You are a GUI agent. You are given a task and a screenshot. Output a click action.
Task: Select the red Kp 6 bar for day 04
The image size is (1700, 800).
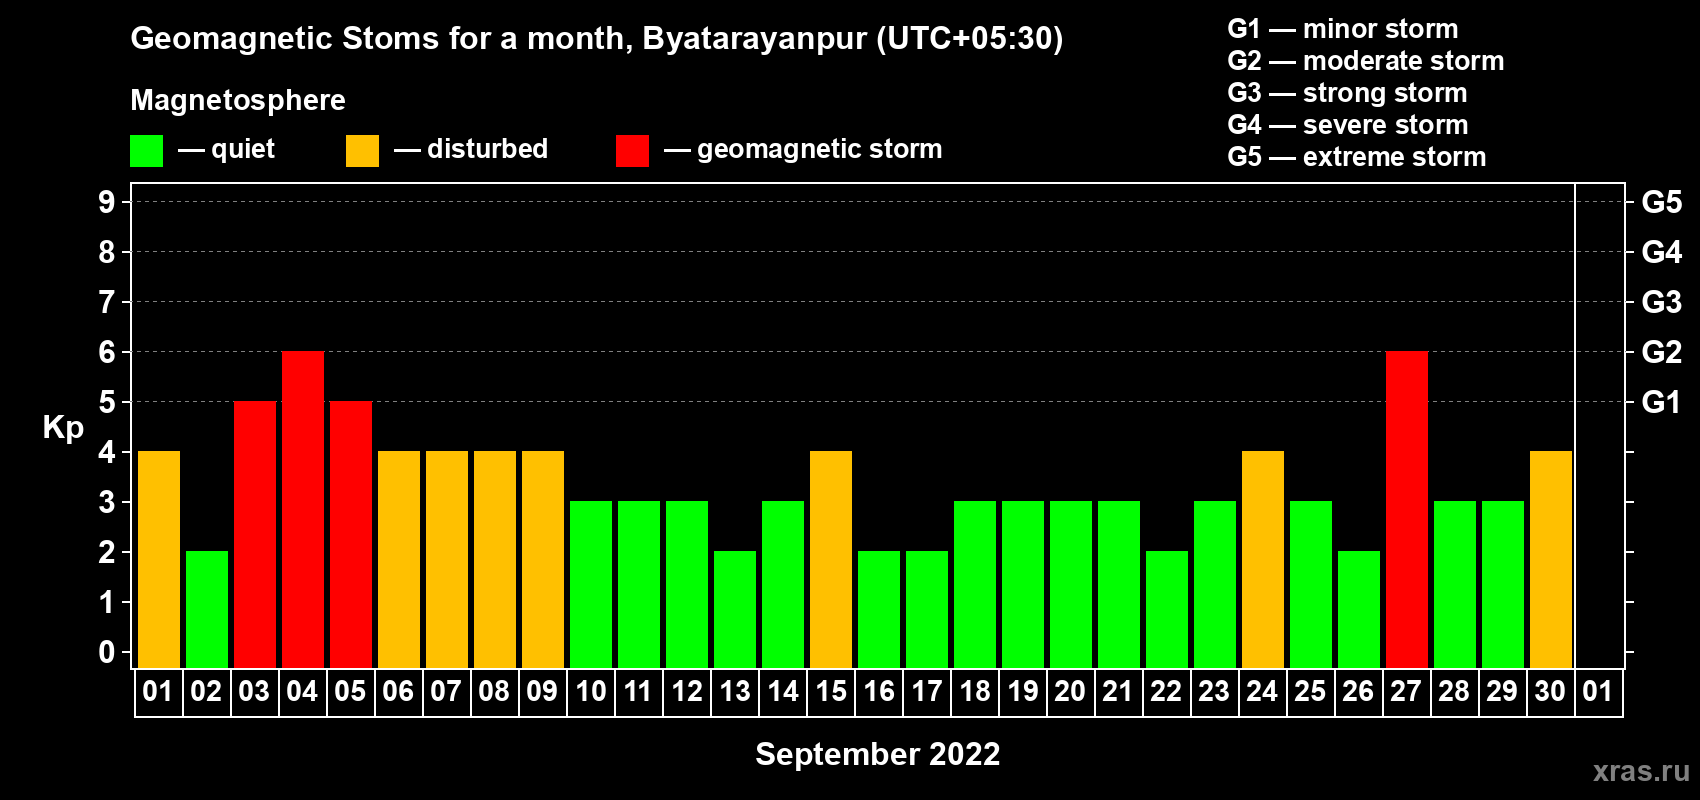303,510
